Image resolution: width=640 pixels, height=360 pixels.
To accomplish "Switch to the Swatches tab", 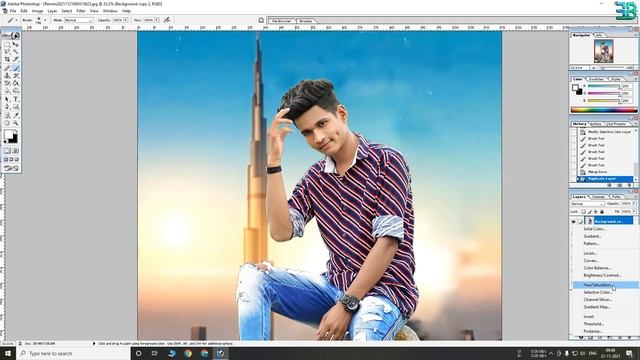I will tap(596, 79).
